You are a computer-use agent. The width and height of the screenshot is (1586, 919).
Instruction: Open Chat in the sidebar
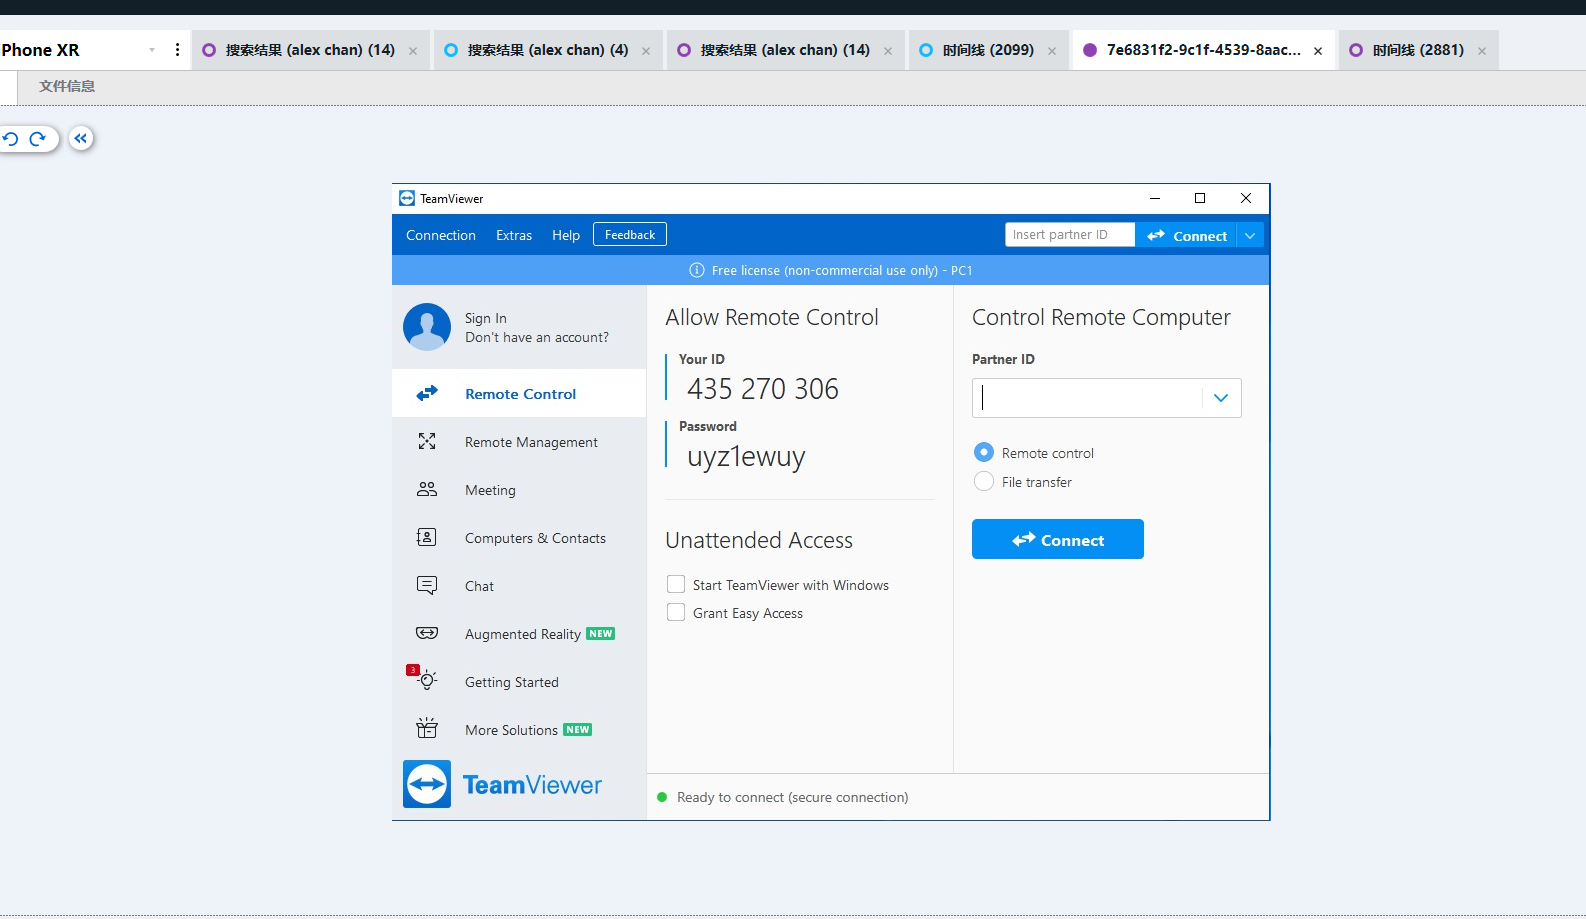(x=519, y=586)
